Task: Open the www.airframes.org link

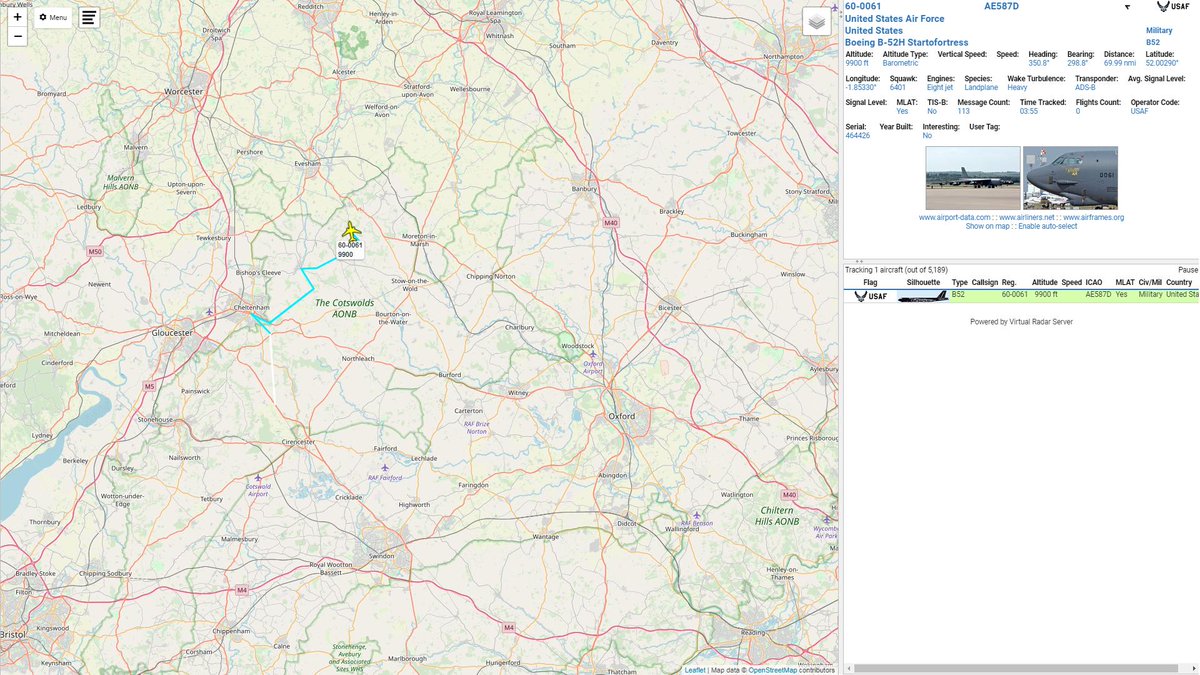Action: click(1094, 217)
